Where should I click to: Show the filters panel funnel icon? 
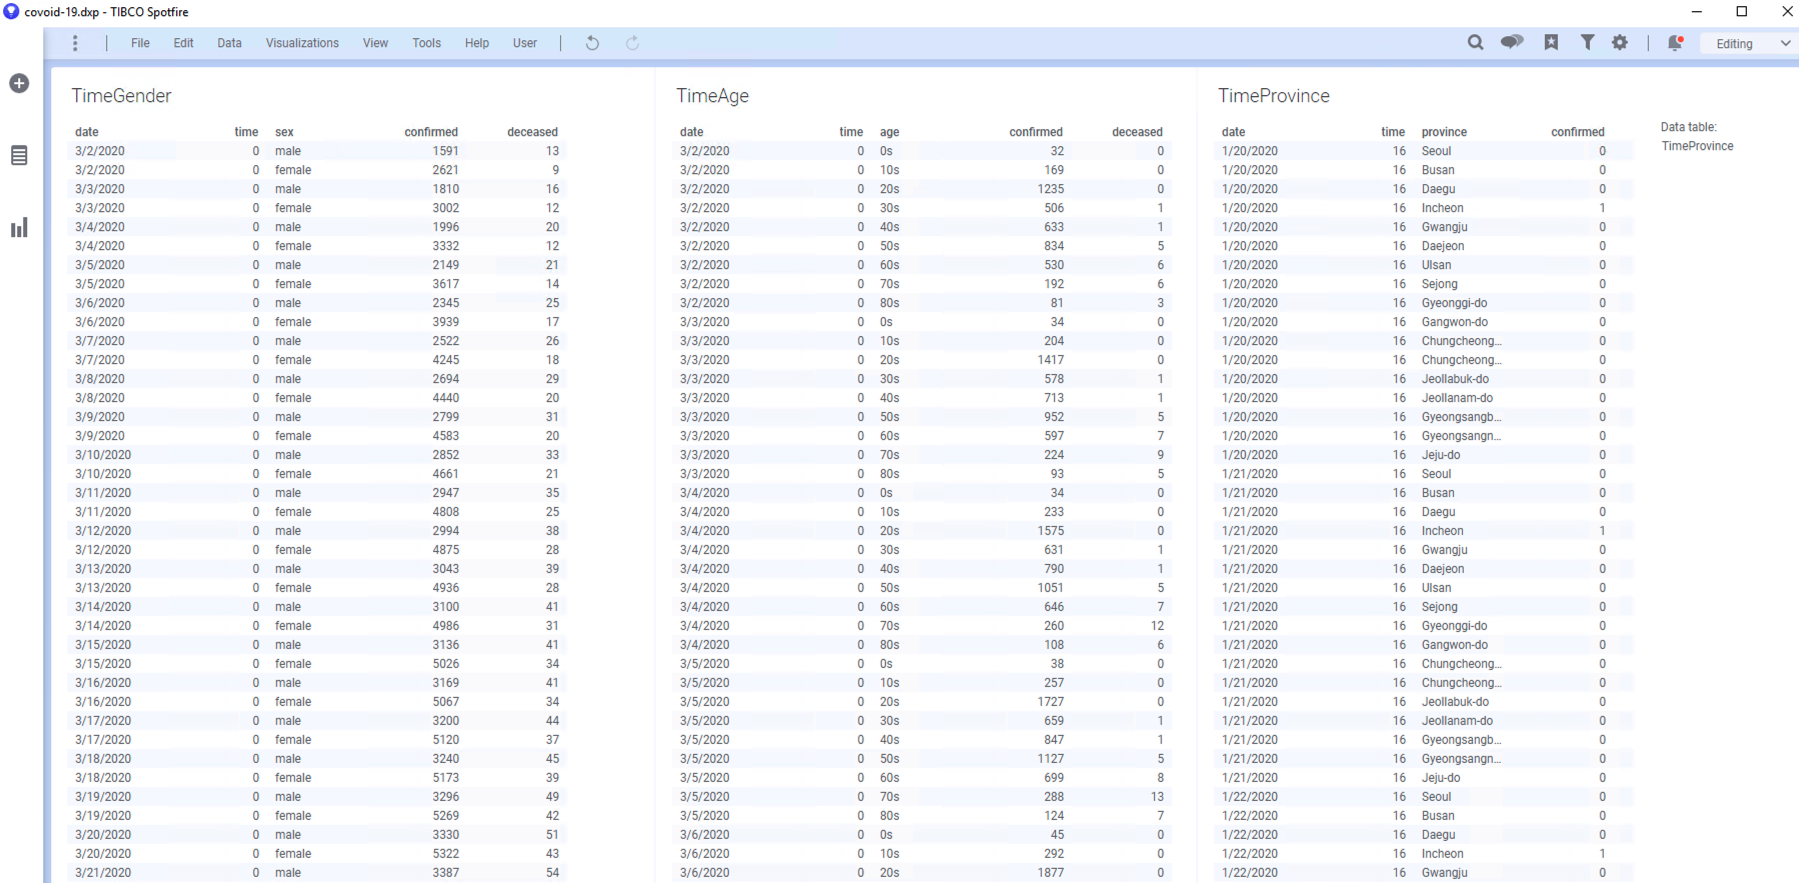click(x=1587, y=42)
